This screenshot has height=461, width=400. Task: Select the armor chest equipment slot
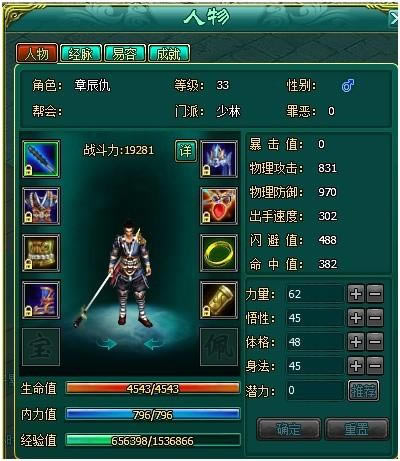(x=41, y=206)
